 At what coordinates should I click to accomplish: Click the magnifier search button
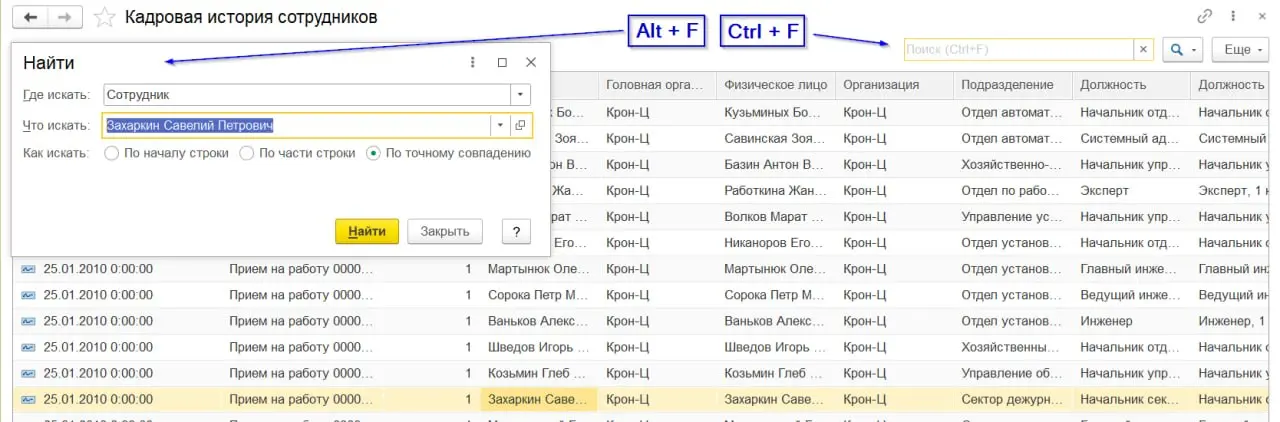pyautogui.click(x=1181, y=49)
